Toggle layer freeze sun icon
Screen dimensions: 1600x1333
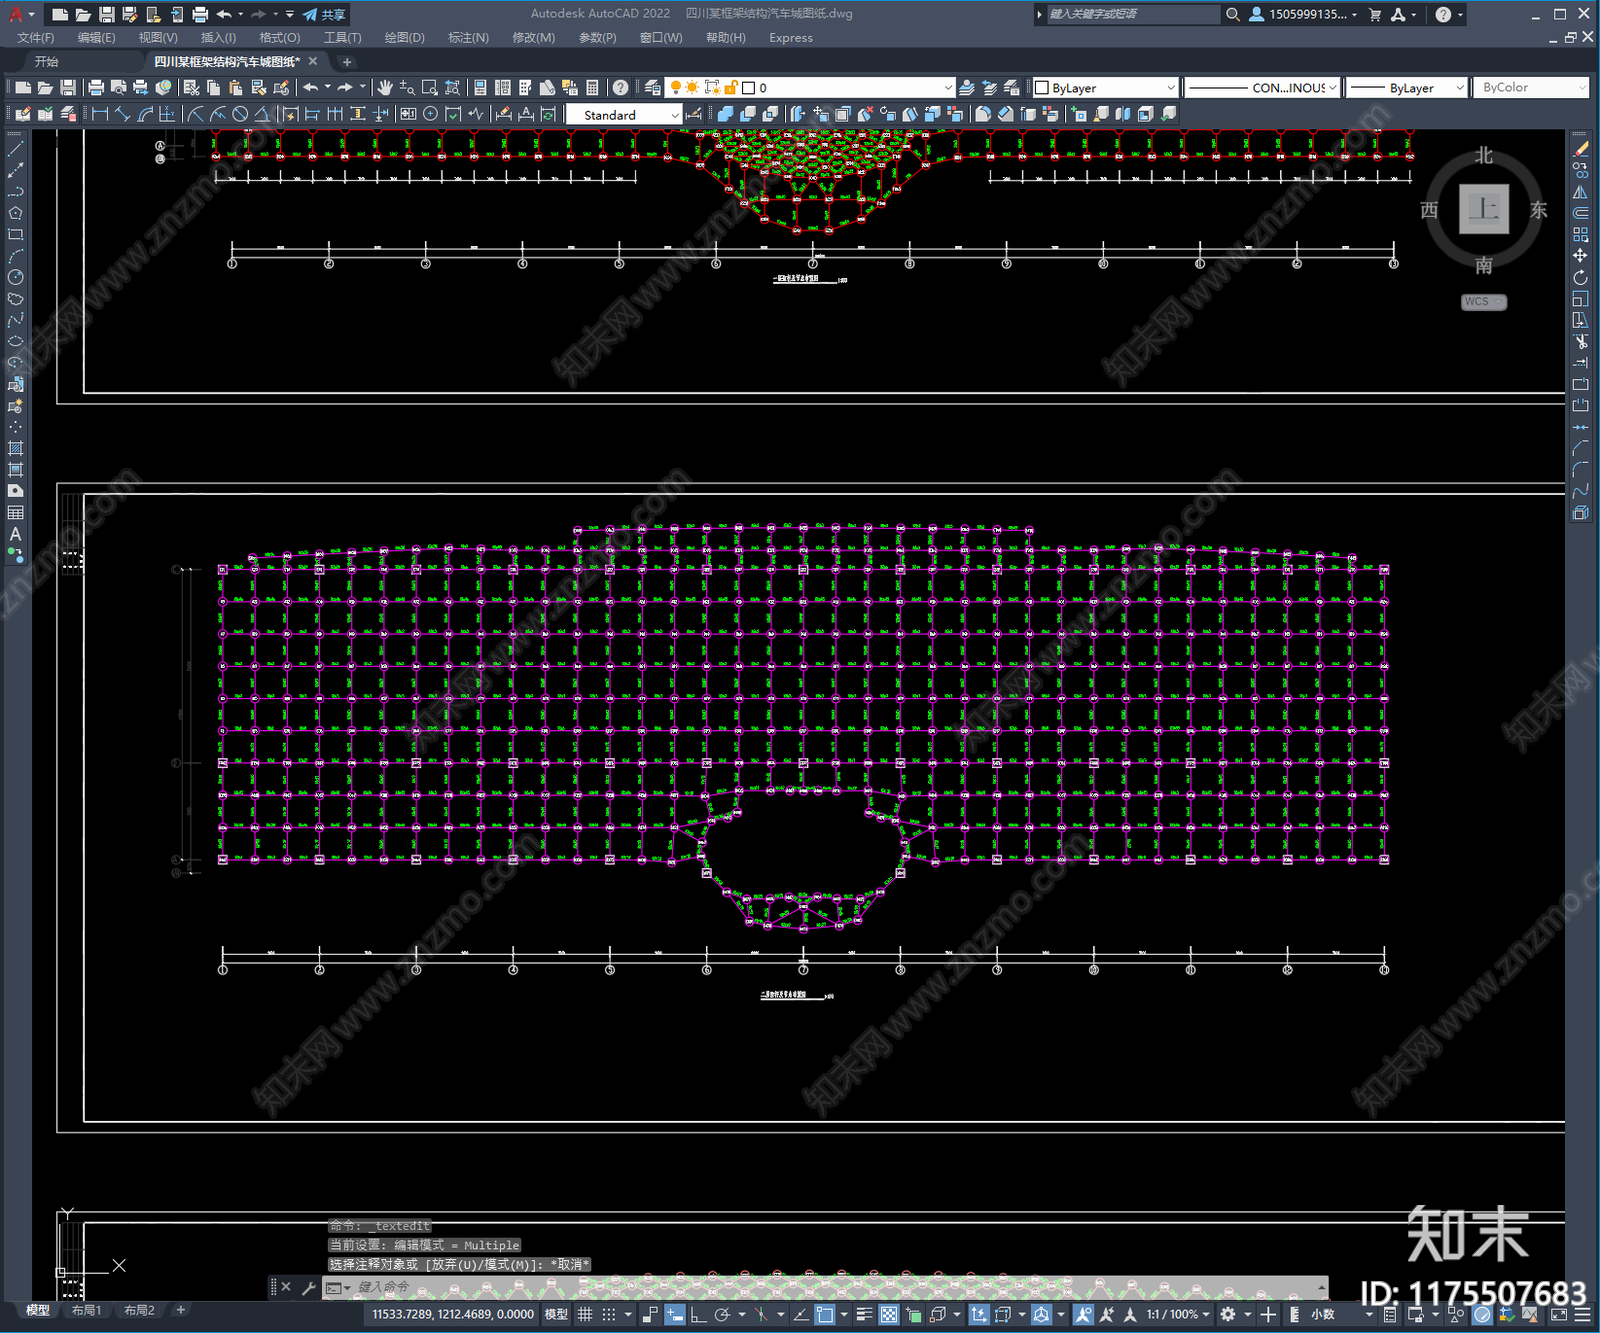pyautogui.click(x=692, y=88)
